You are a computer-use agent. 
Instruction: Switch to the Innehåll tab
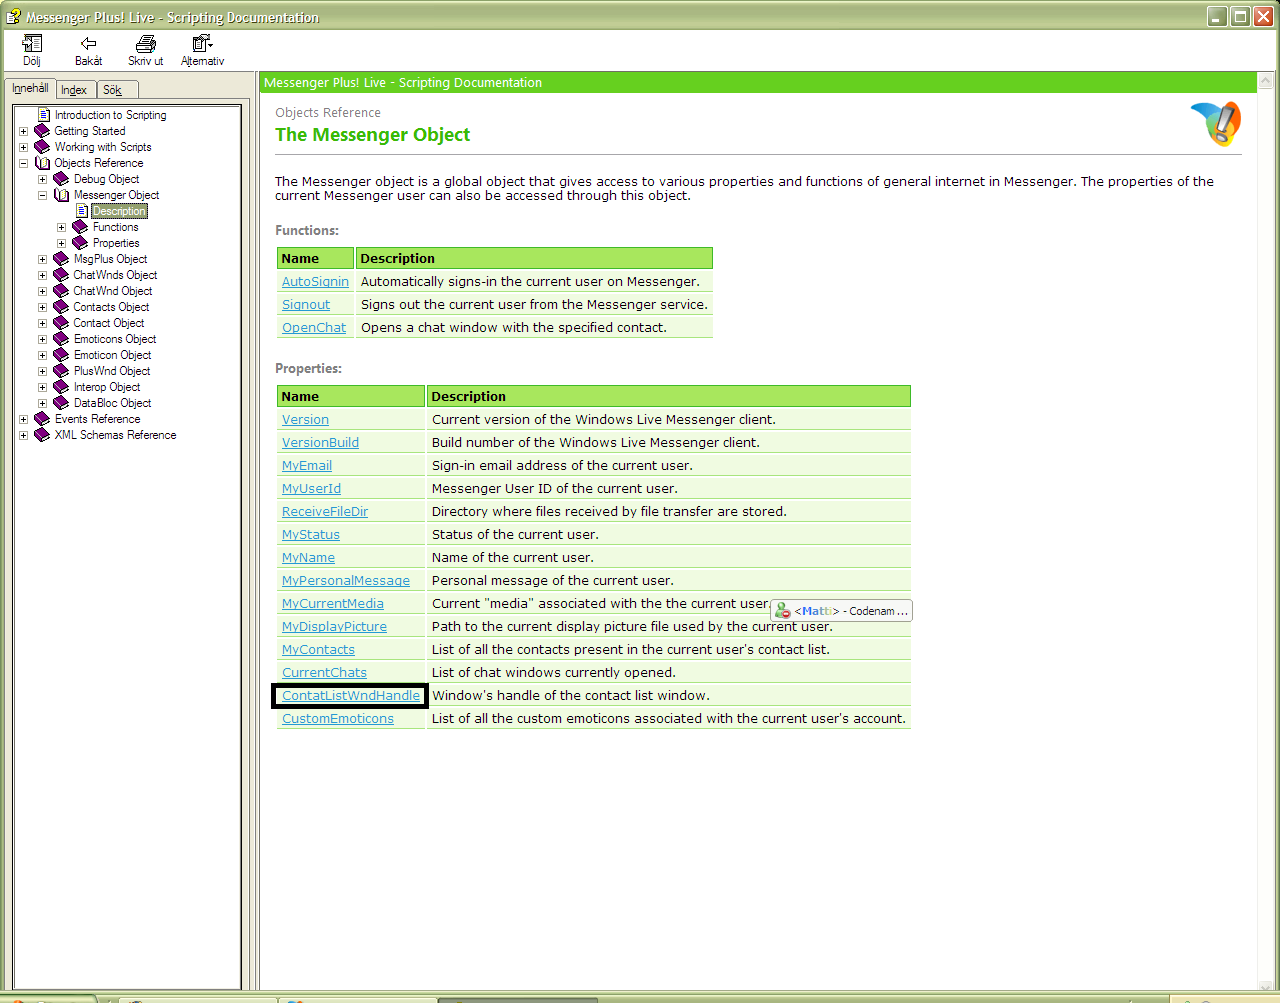coord(30,88)
